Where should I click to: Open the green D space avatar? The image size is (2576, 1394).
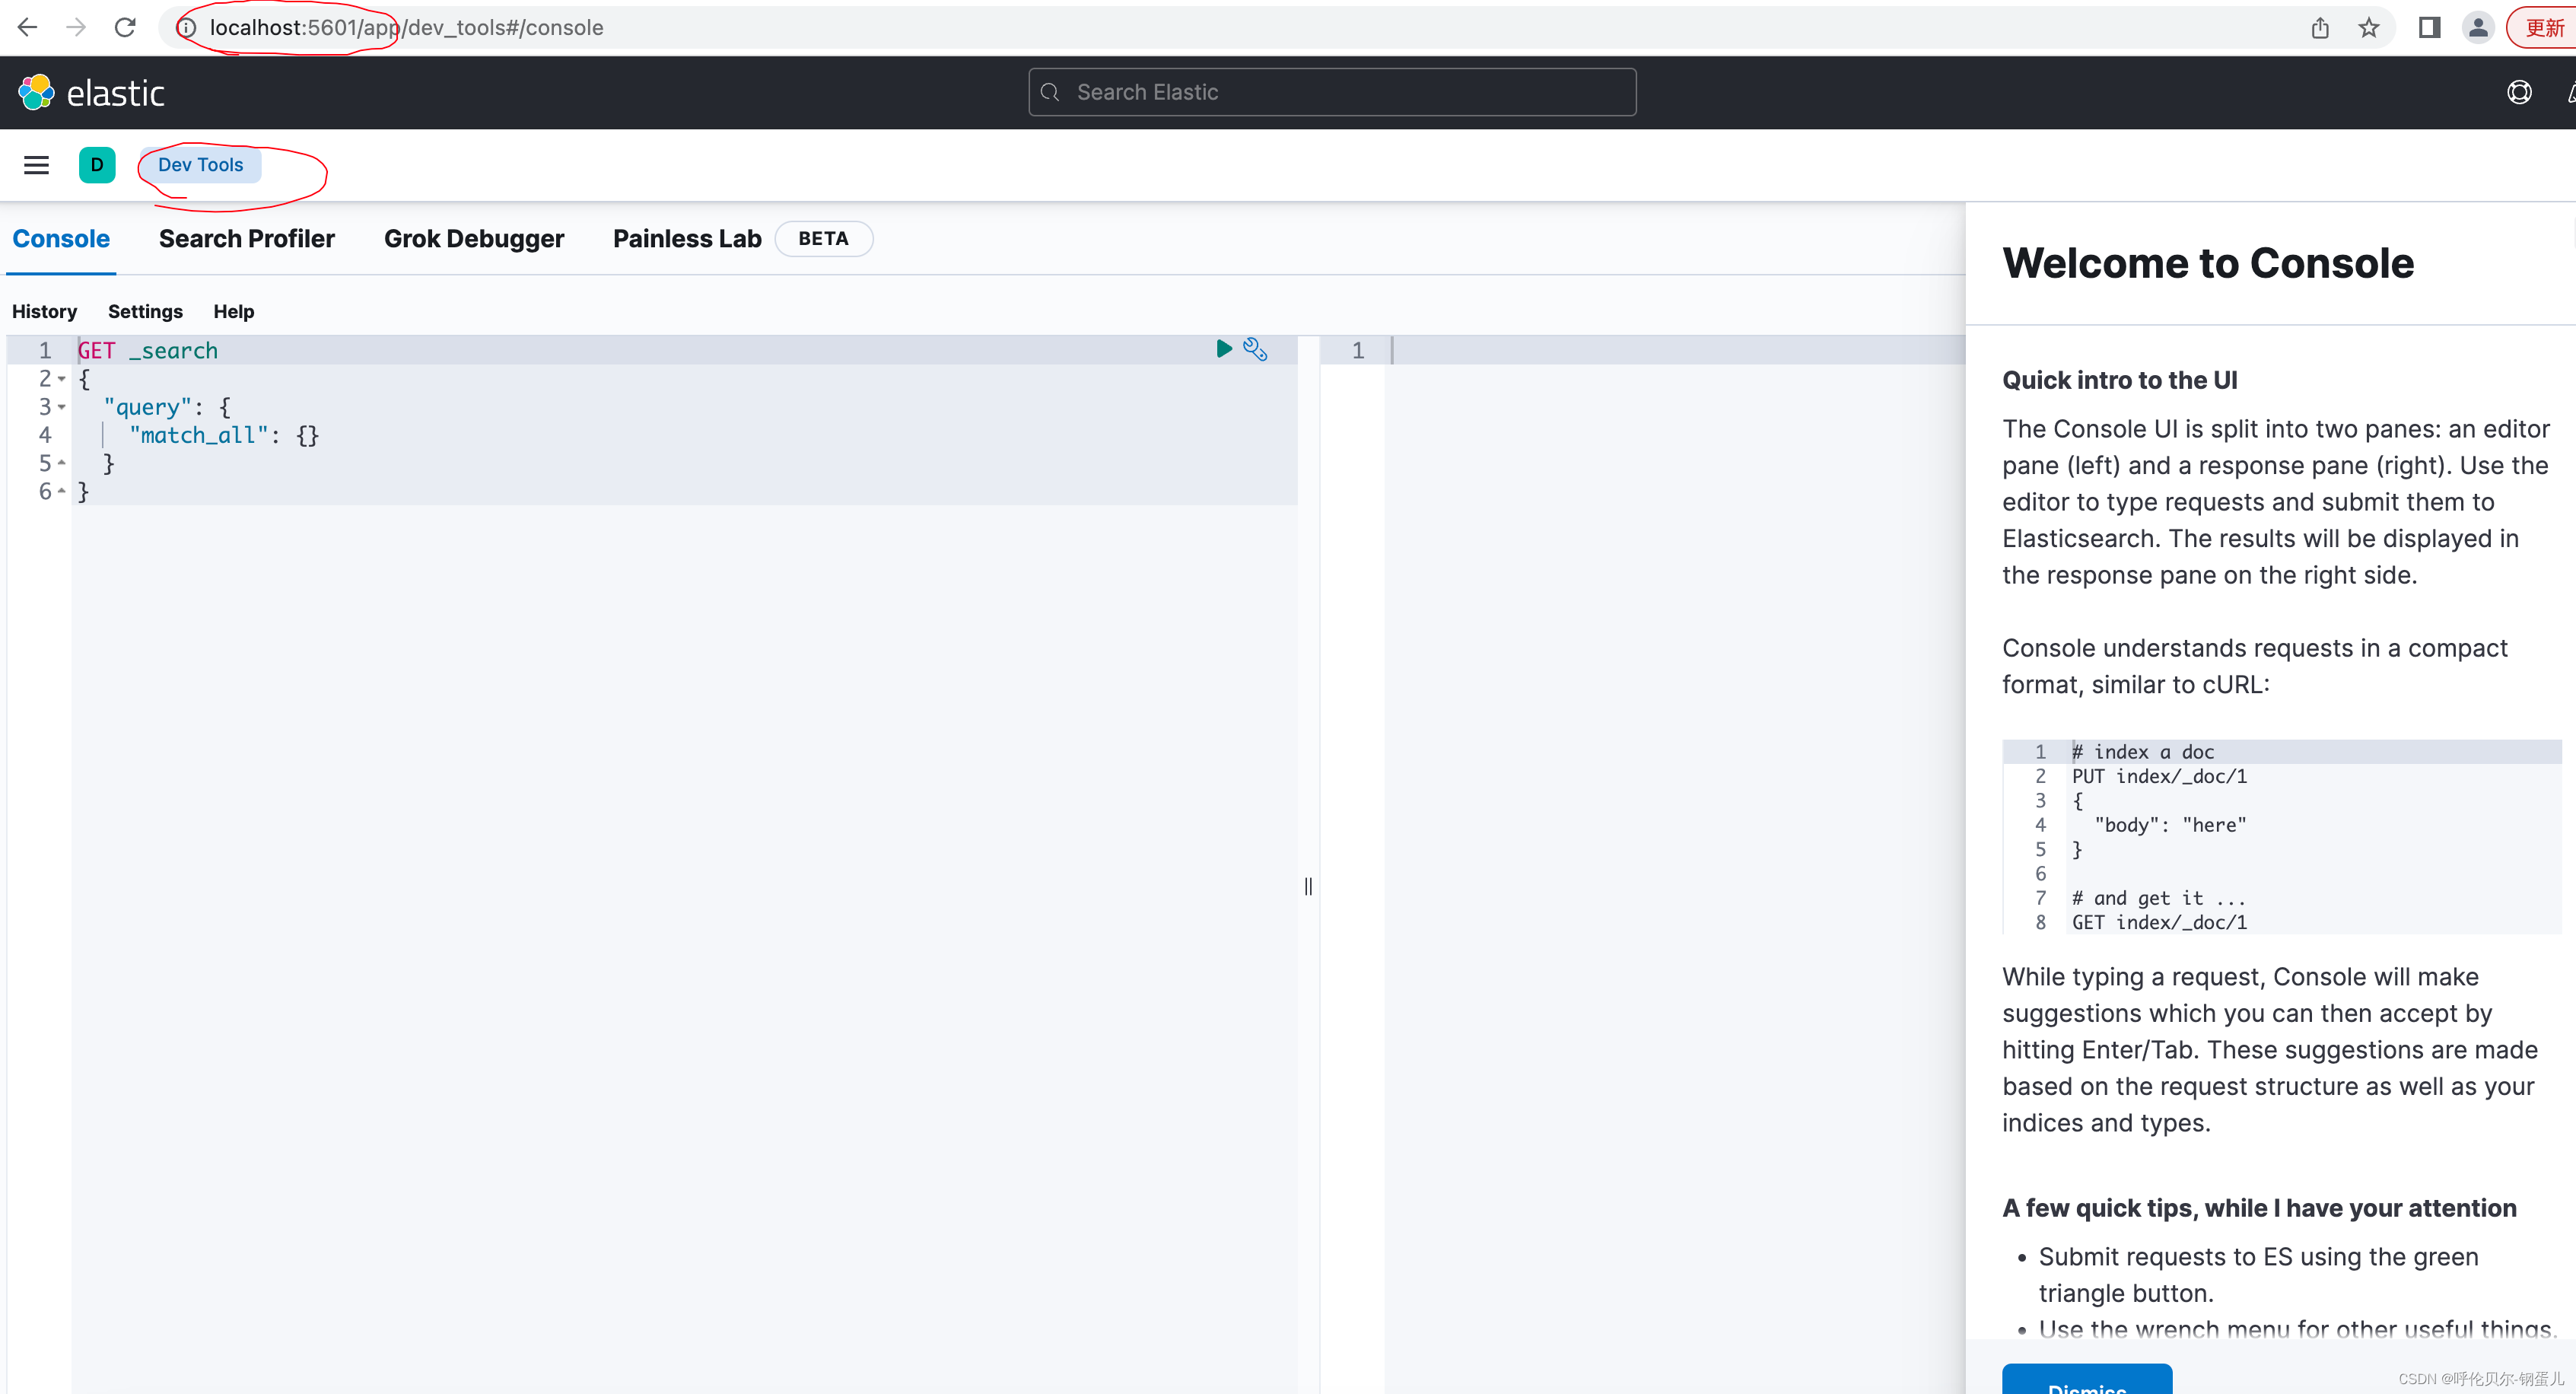pos(97,165)
